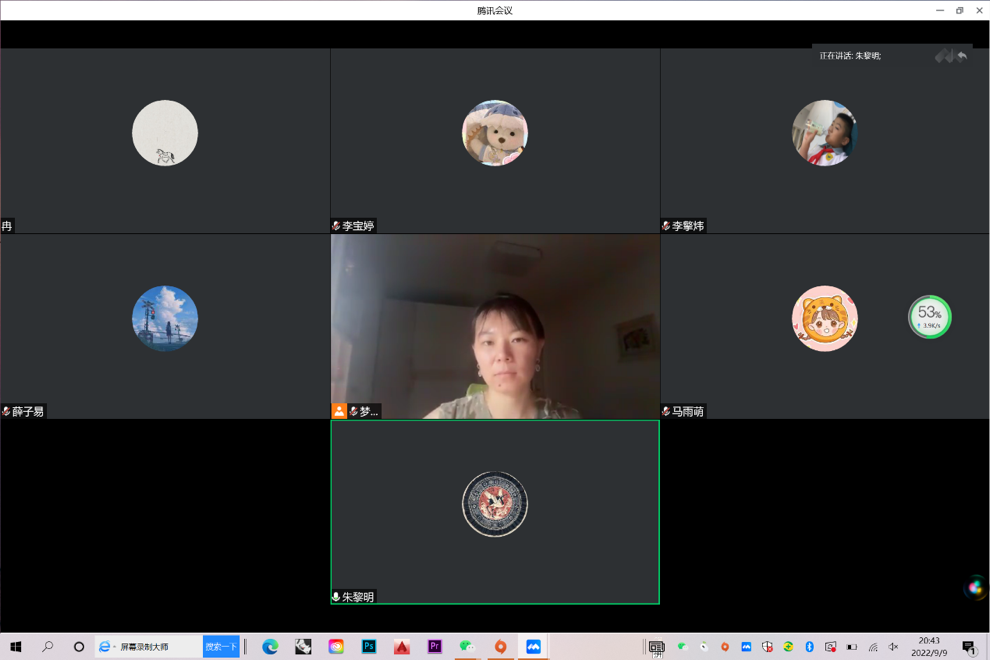The image size is (990, 660).
Task: Open the Windows Start menu
Action: [x=18, y=645]
